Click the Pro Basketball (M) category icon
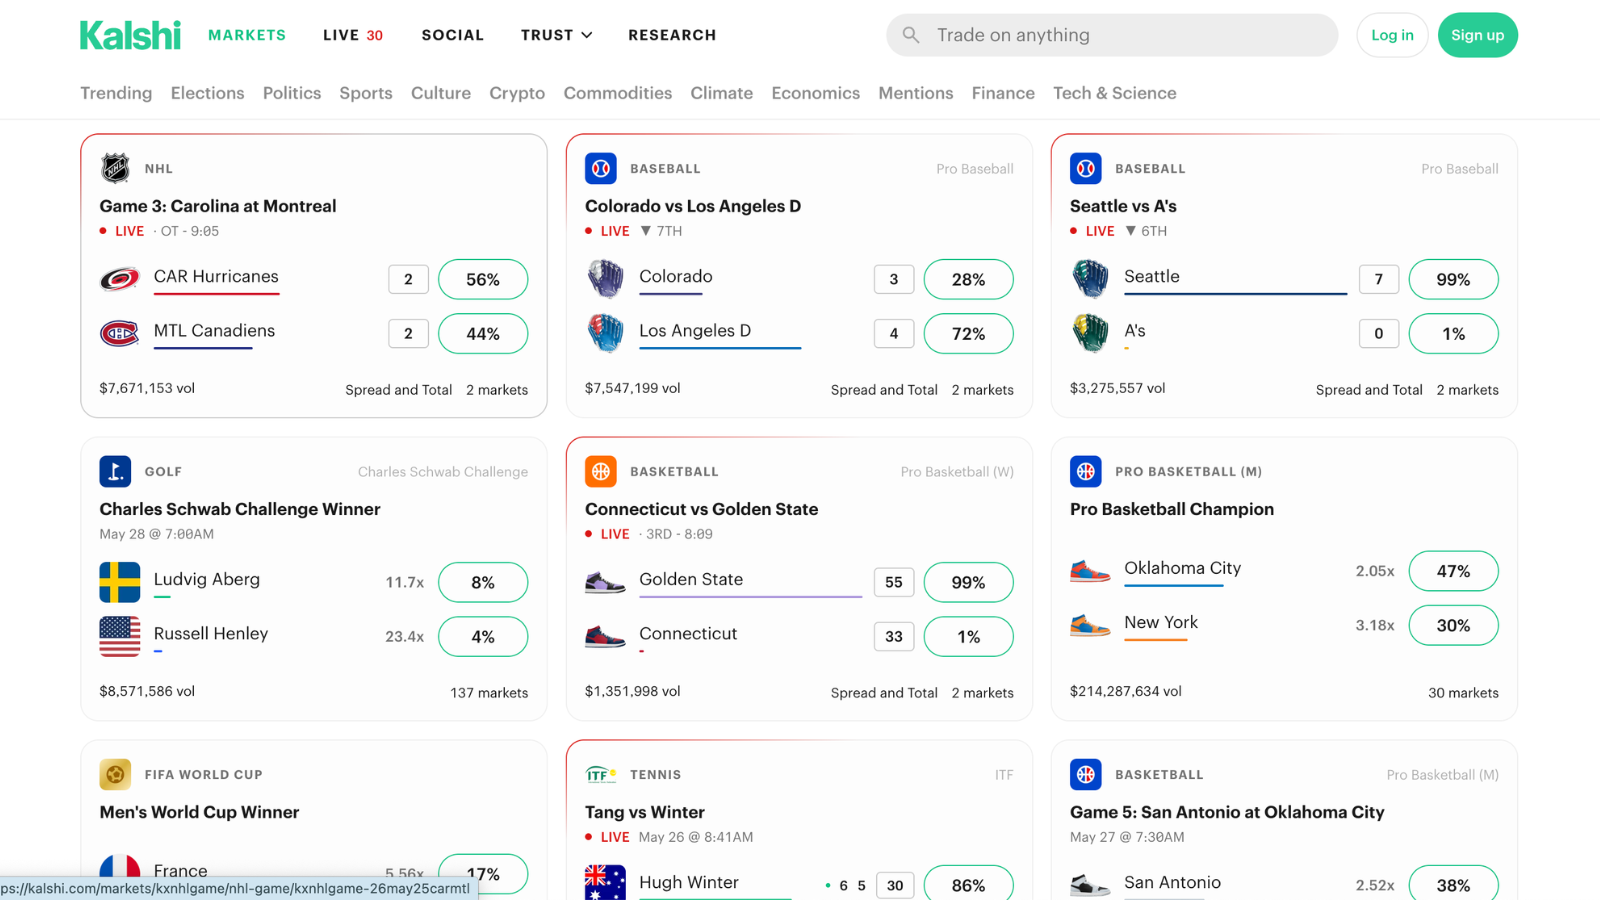 [x=1086, y=471]
